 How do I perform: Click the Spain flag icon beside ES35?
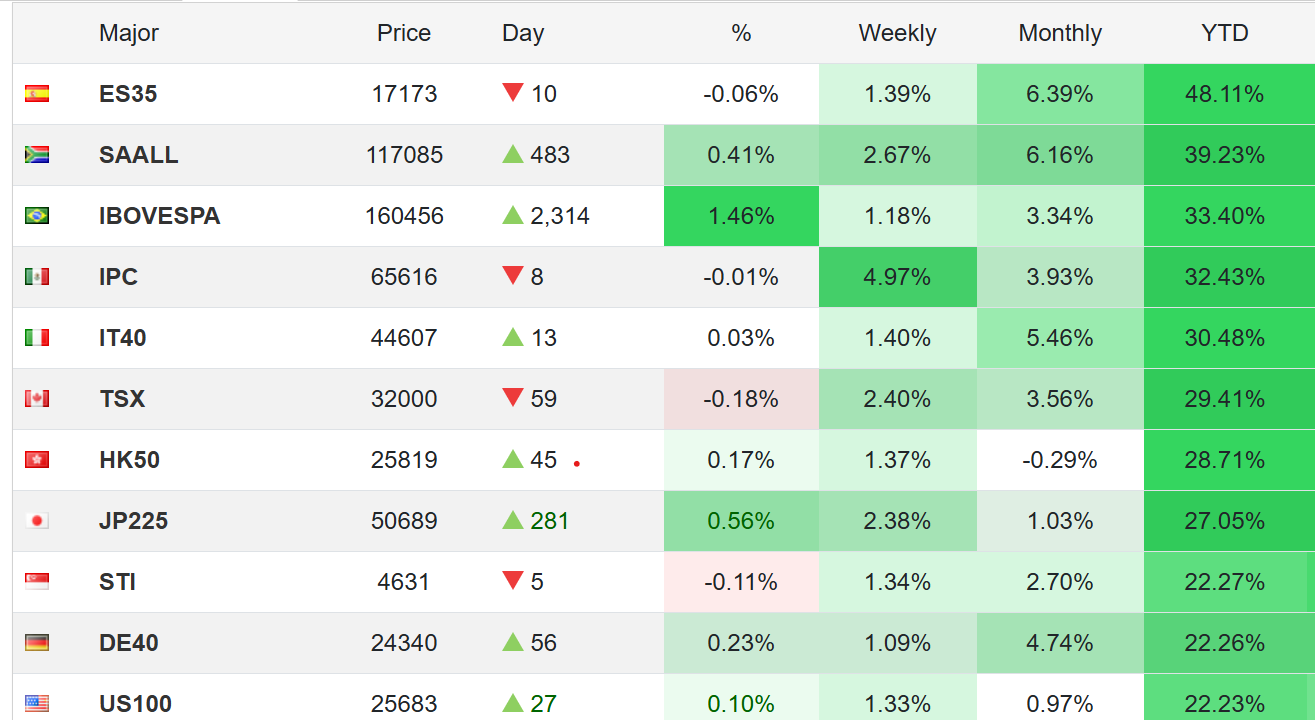pos(37,94)
